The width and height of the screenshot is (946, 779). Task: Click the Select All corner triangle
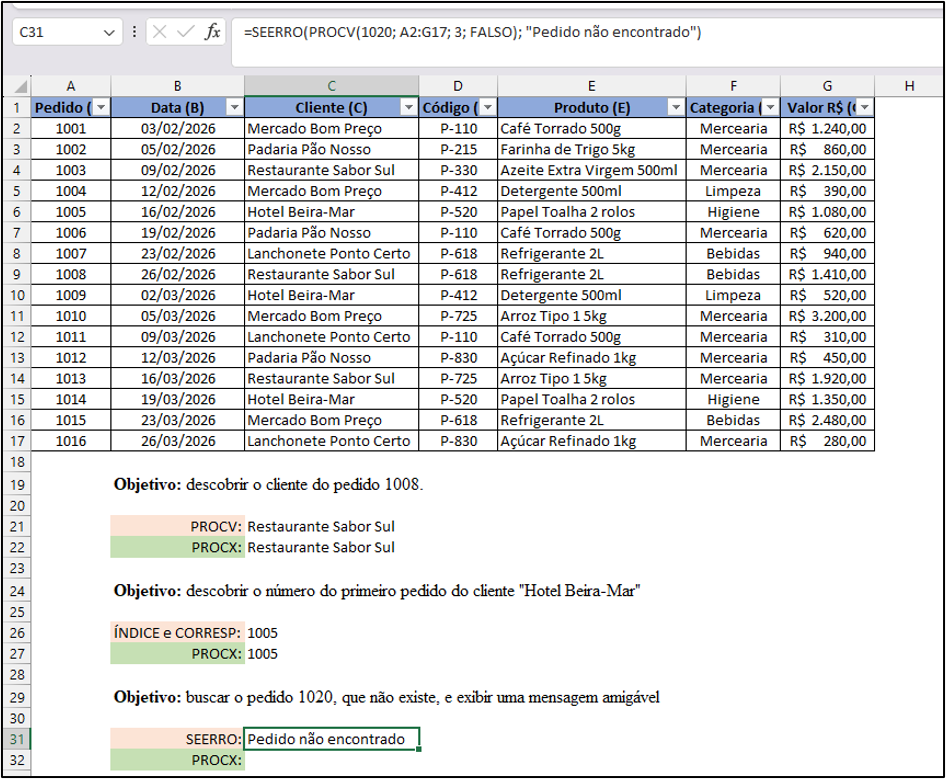(21, 86)
